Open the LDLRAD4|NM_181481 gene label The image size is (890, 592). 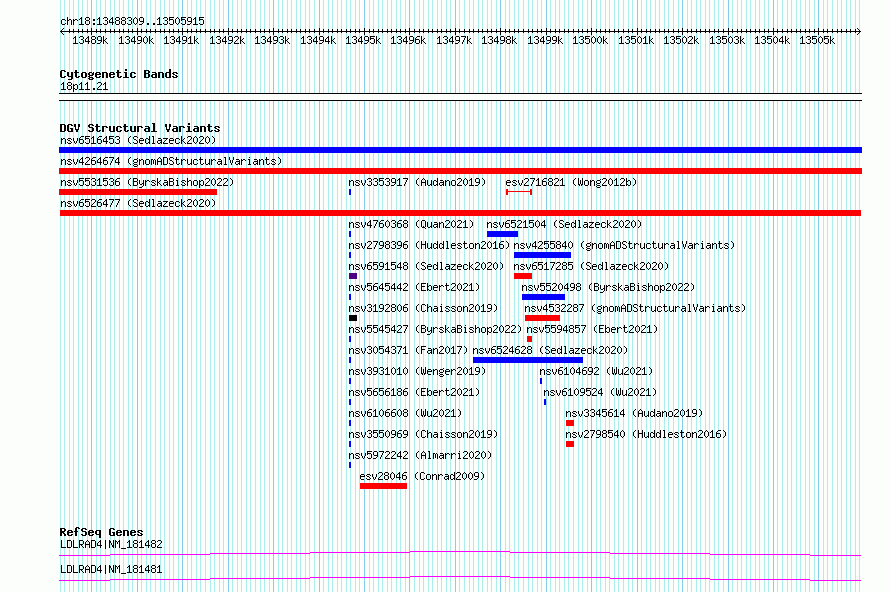[x=111, y=569]
